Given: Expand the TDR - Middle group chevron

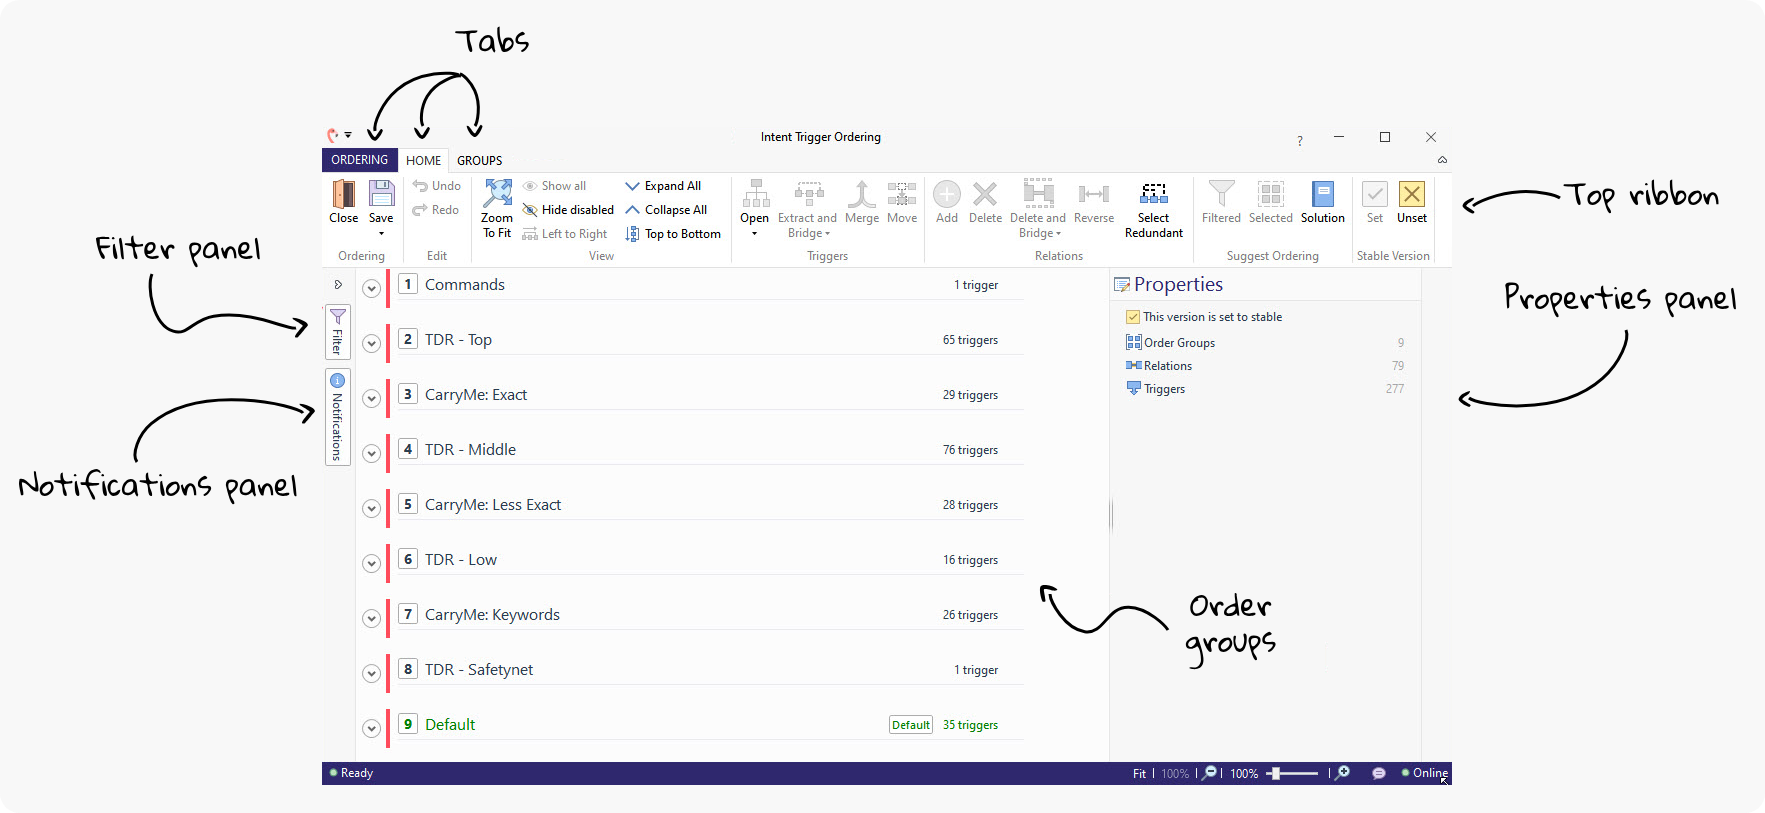Looking at the screenshot, I should [x=371, y=453].
